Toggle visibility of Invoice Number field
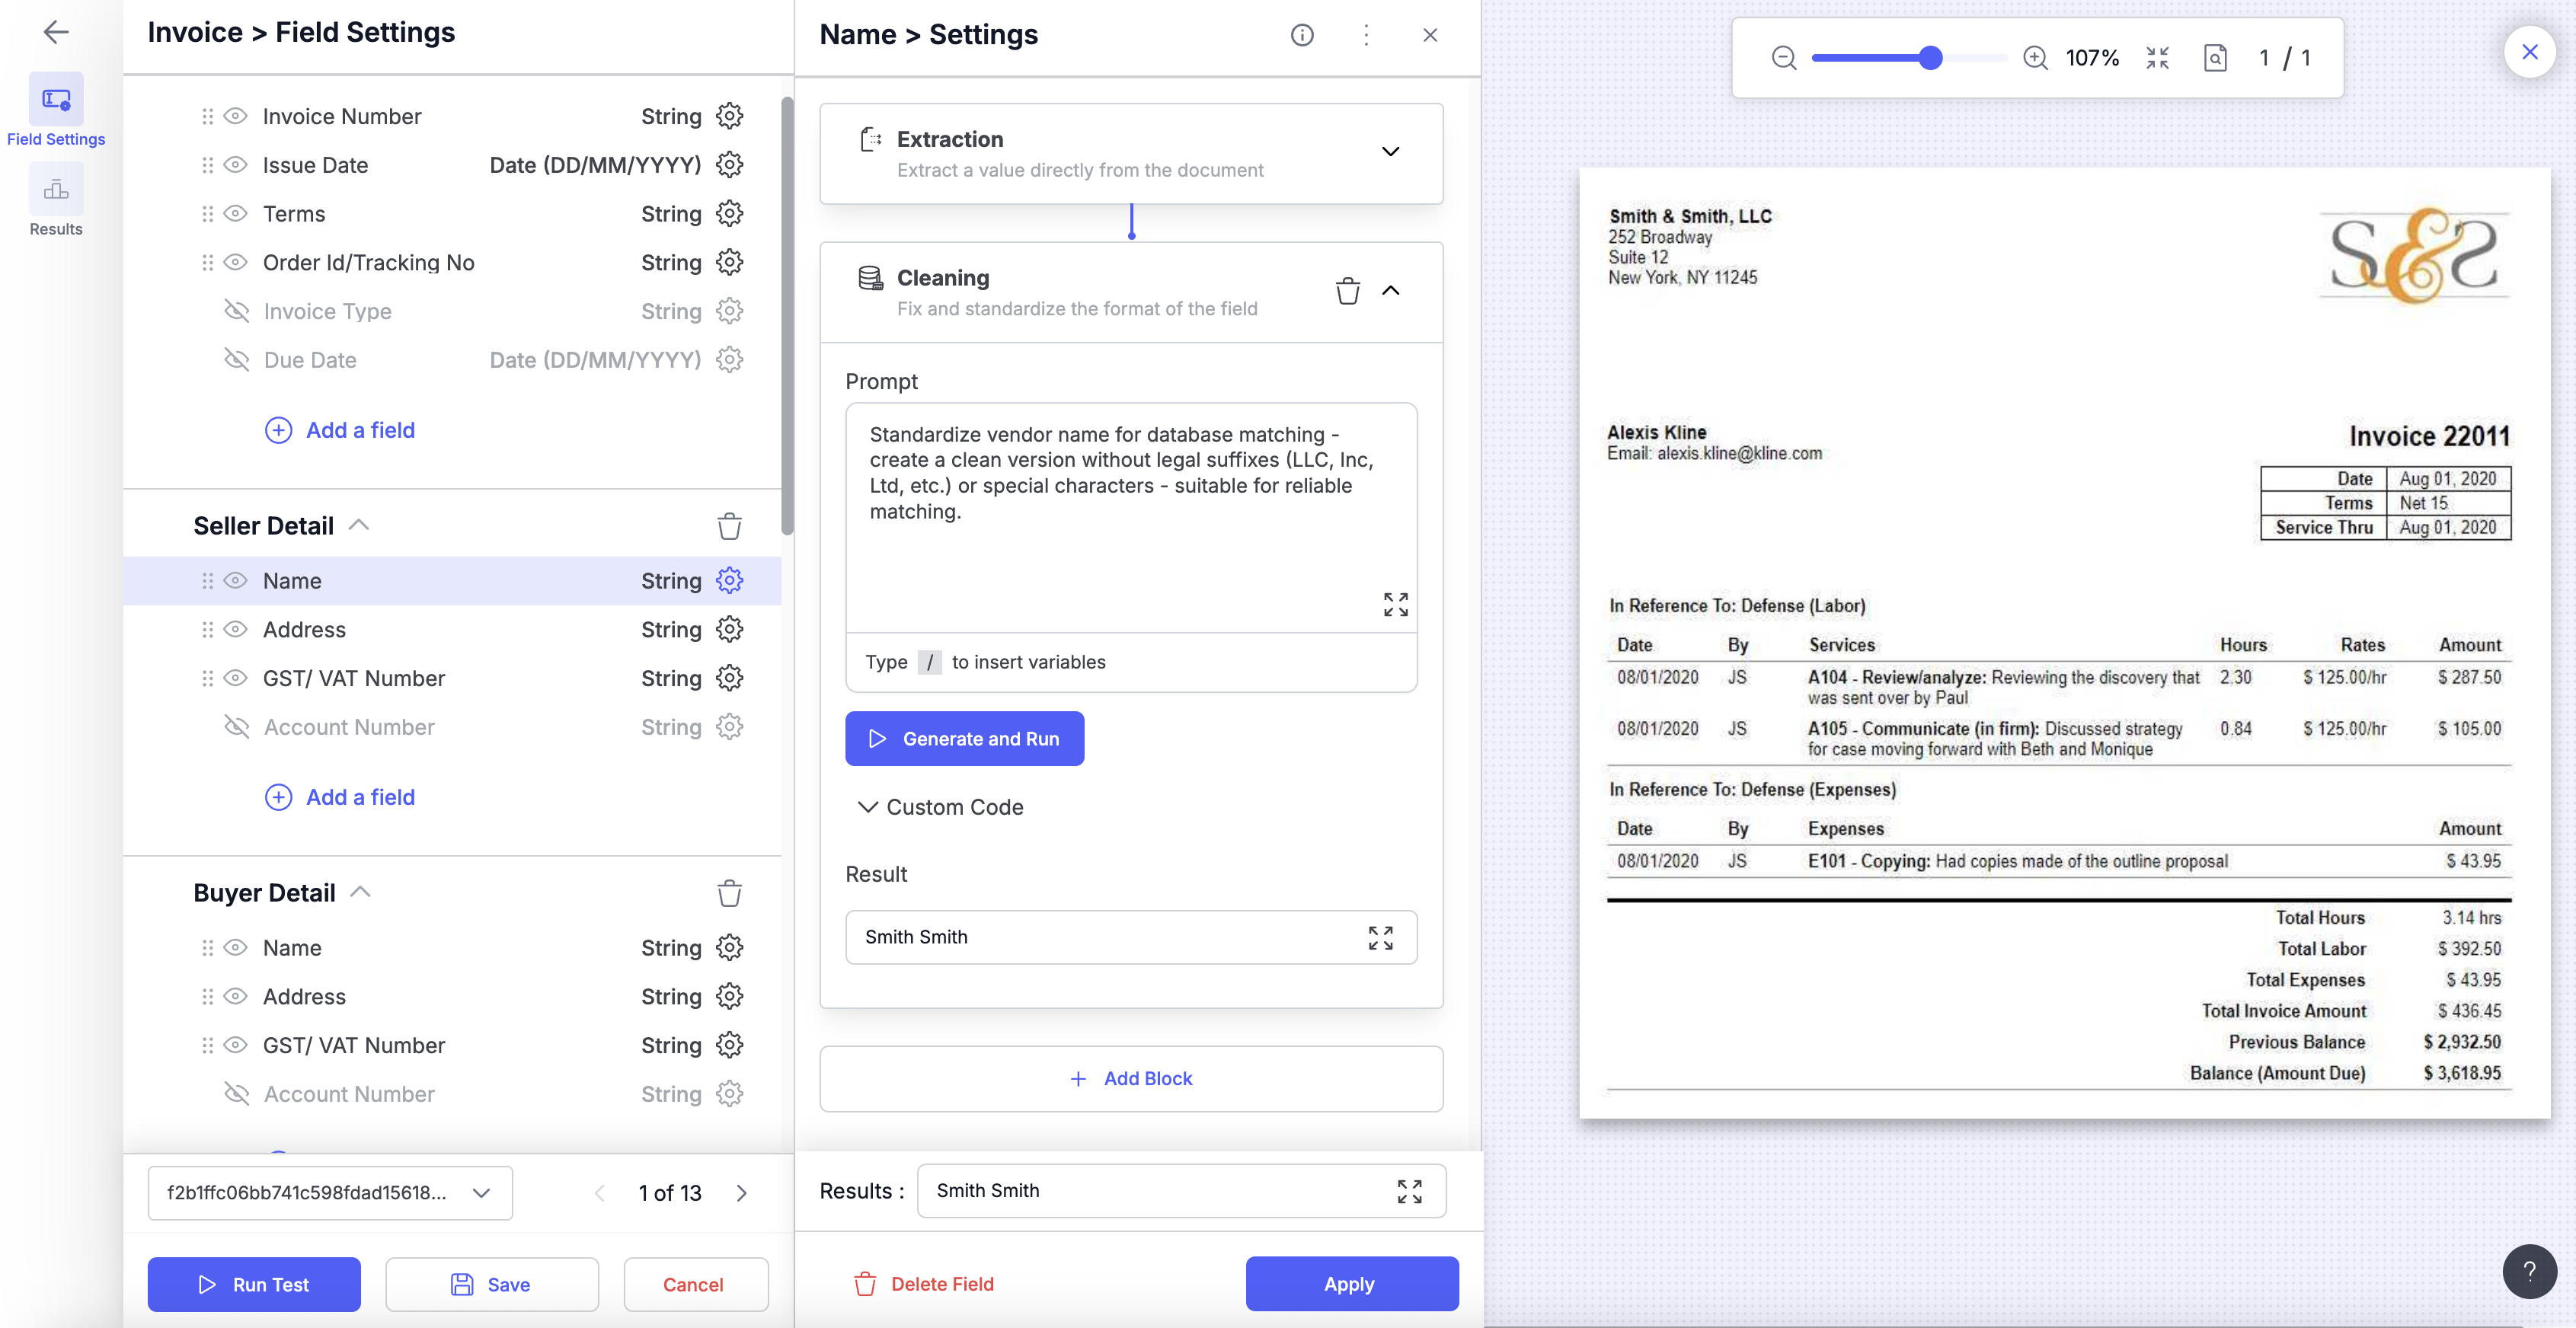The width and height of the screenshot is (2576, 1328). [235, 116]
